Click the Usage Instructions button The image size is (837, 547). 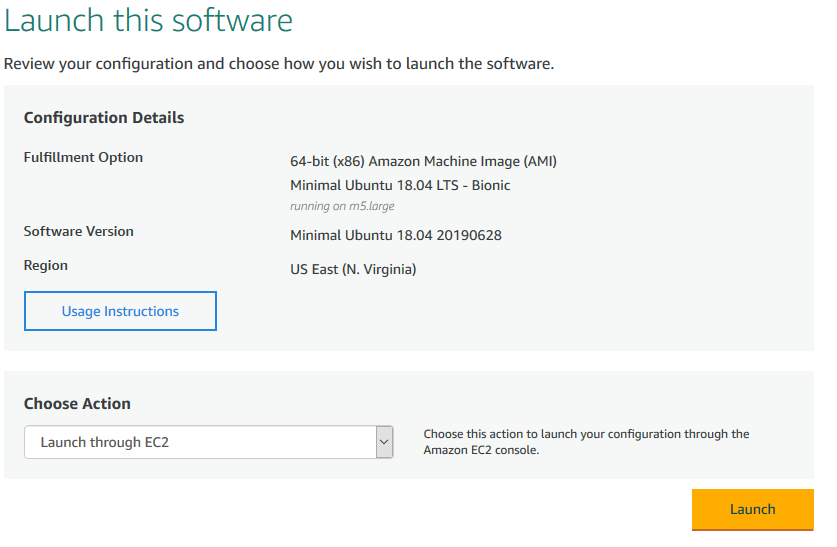(x=120, y=311)
